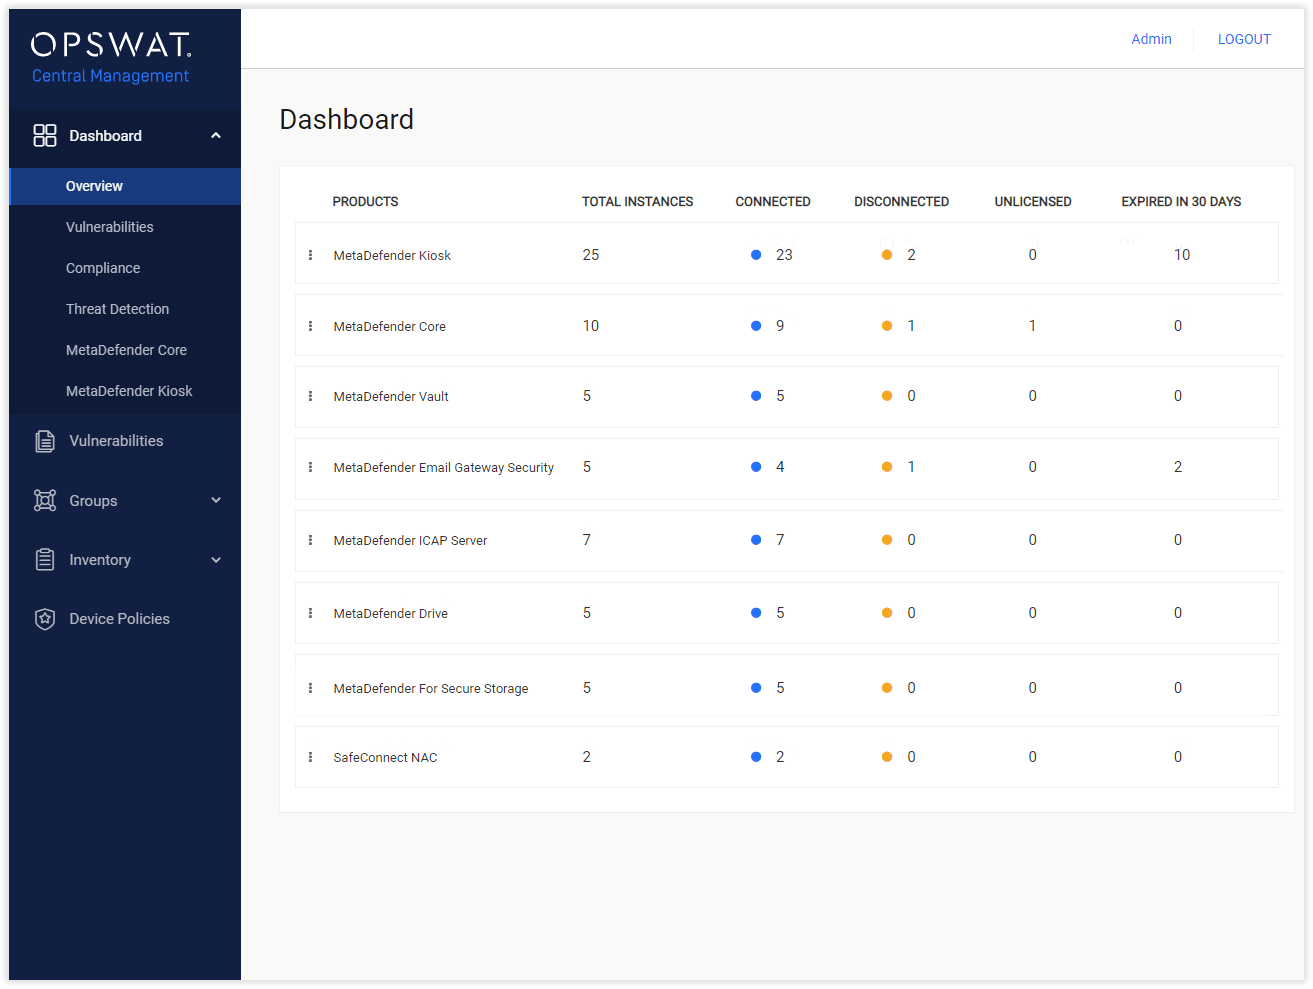Click Kiosk total instances value 25
The width and height of the screenshot is (1313, 989).
click(x=591, y=255)
